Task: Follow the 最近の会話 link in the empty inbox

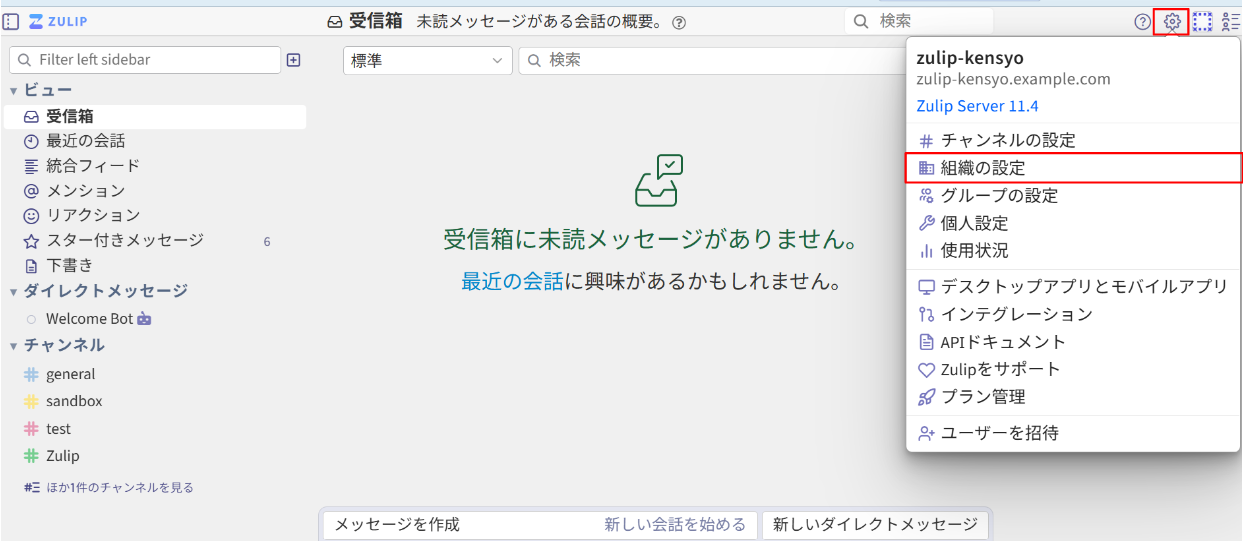Action: 512,282
